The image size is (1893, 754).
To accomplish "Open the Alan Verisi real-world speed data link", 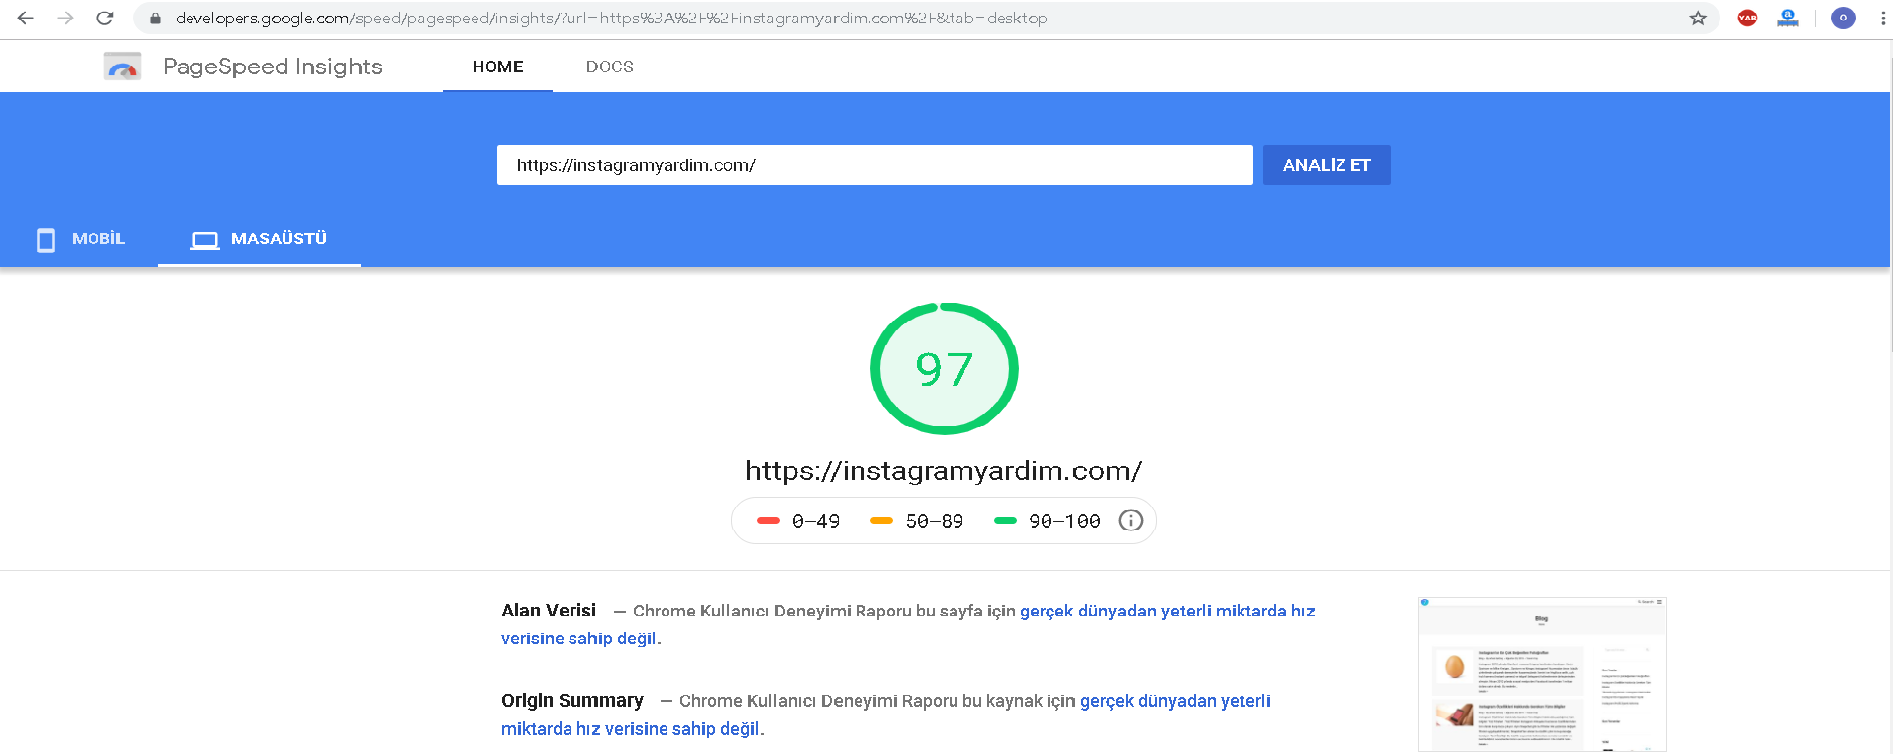I will coord(908,624).
